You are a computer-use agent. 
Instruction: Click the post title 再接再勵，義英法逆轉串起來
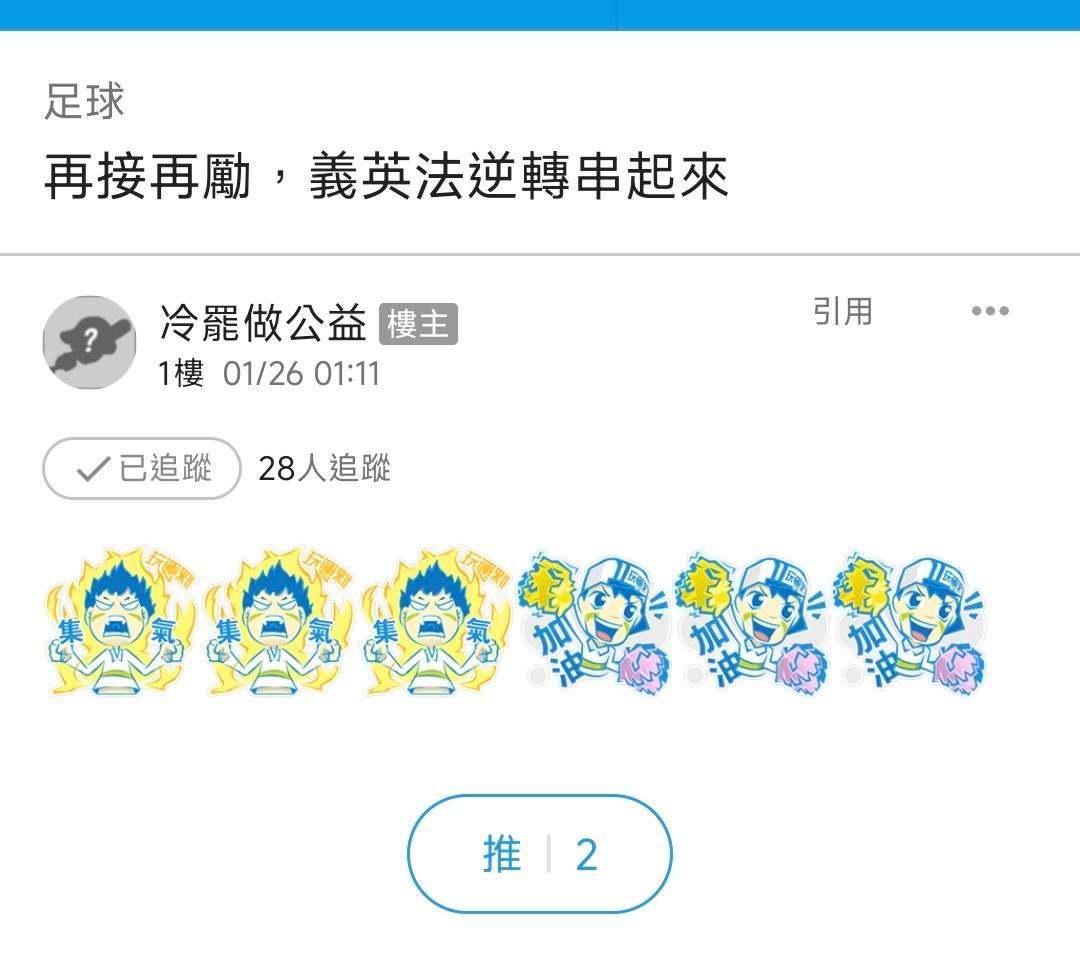pos(386,177)
